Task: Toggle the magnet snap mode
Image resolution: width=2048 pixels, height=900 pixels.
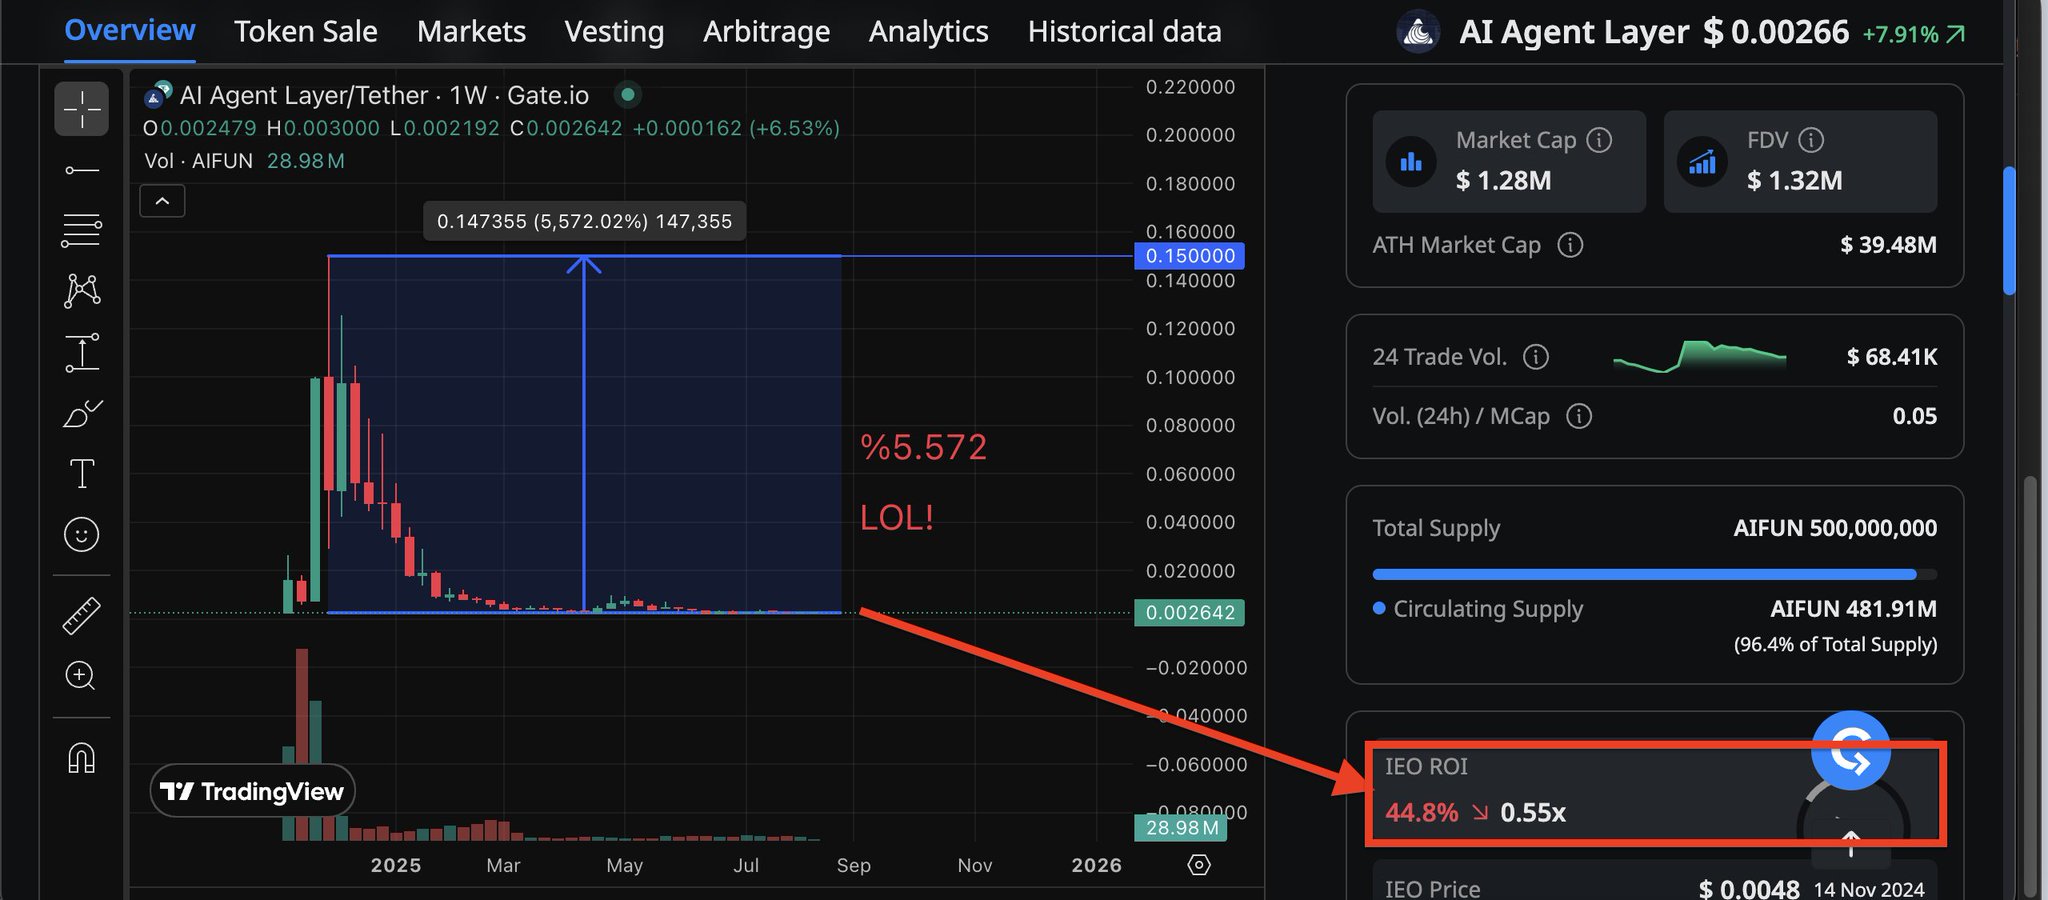Action: click(x=81, y=758)
